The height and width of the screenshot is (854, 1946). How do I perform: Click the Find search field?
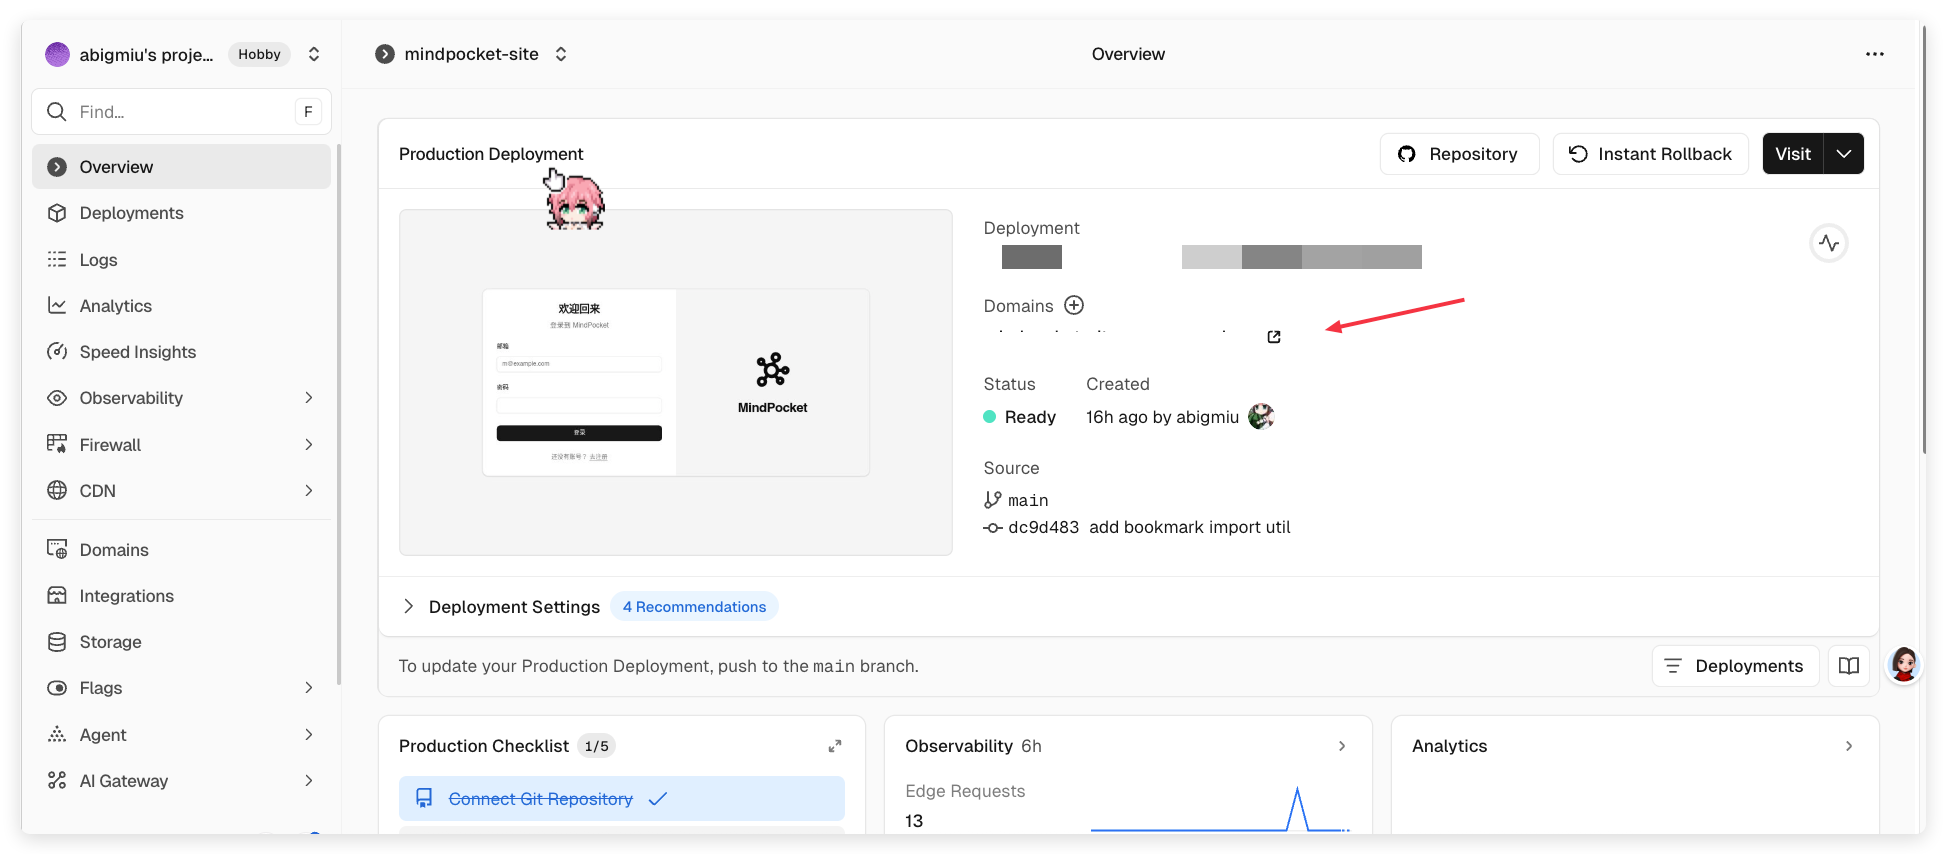180,112
